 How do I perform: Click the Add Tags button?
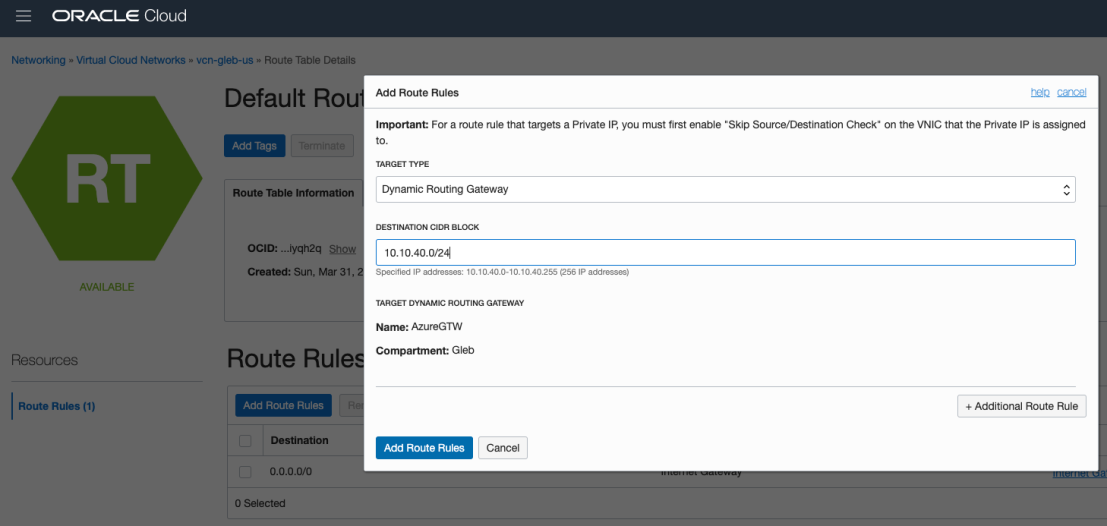[254, 146]
